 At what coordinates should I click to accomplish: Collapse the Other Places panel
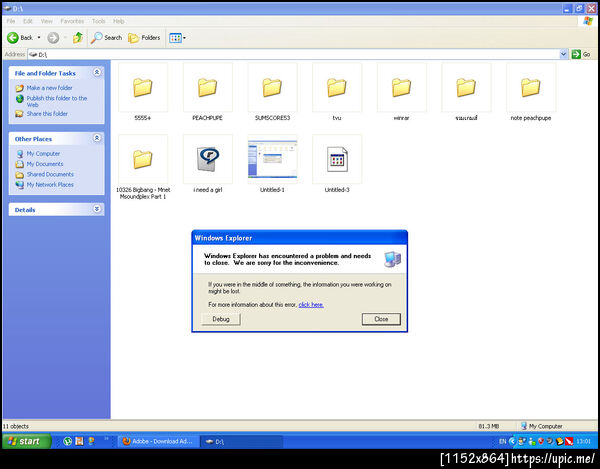pos(97,138)
